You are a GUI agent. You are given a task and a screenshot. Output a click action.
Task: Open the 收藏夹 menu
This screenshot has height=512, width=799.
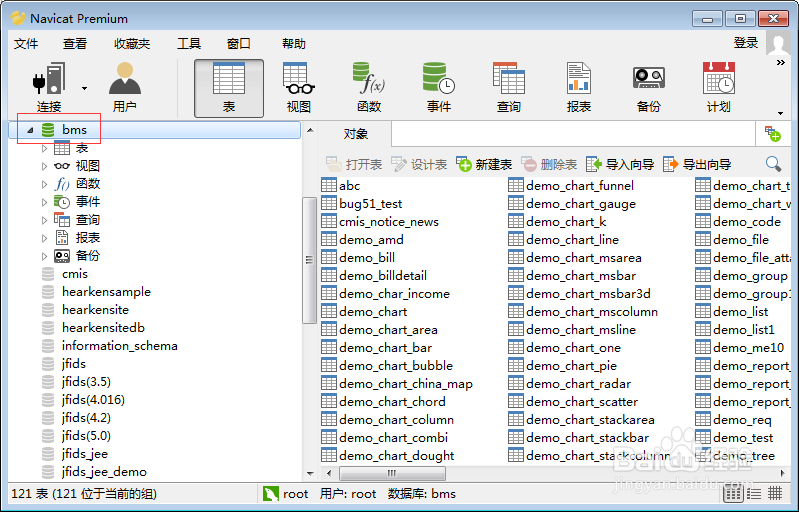[132, 44]
